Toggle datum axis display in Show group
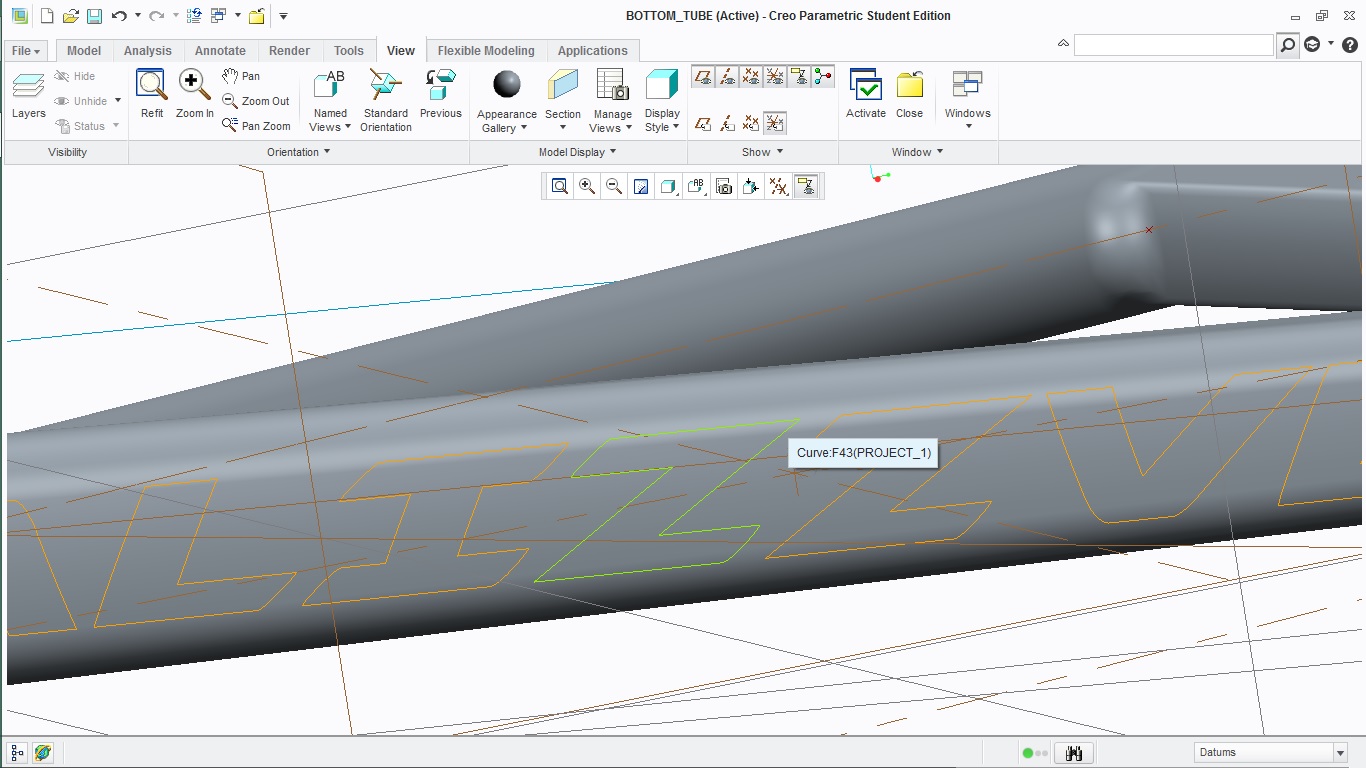 (x=727, y=77)
